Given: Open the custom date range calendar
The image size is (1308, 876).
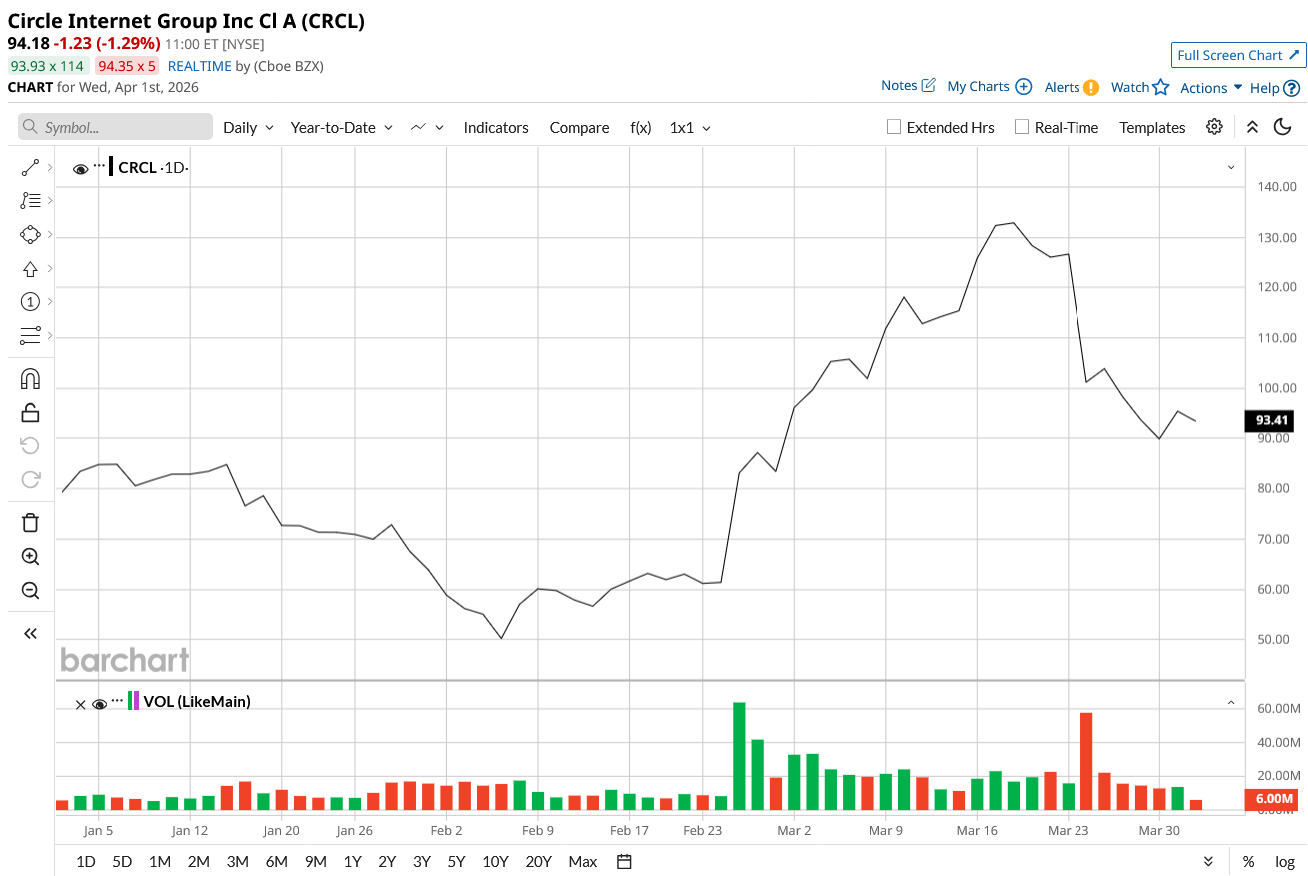Looking at the screenshot, I should pos(624,861).
